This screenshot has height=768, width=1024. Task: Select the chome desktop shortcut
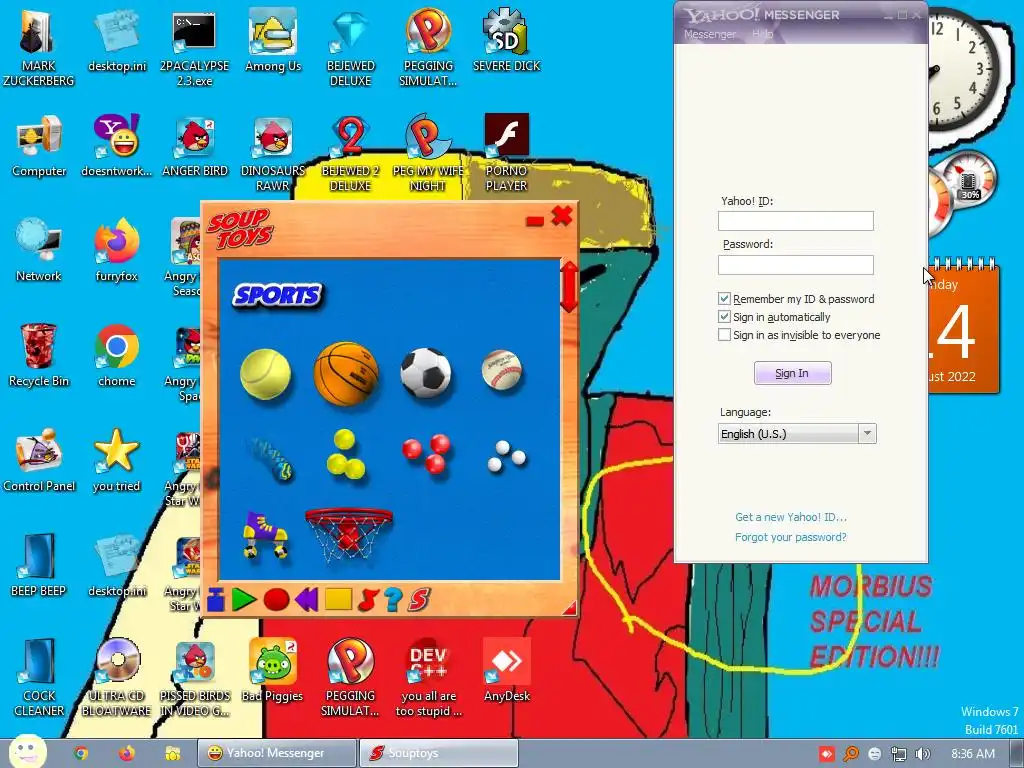pyautogui.click(x=116, y=356)
